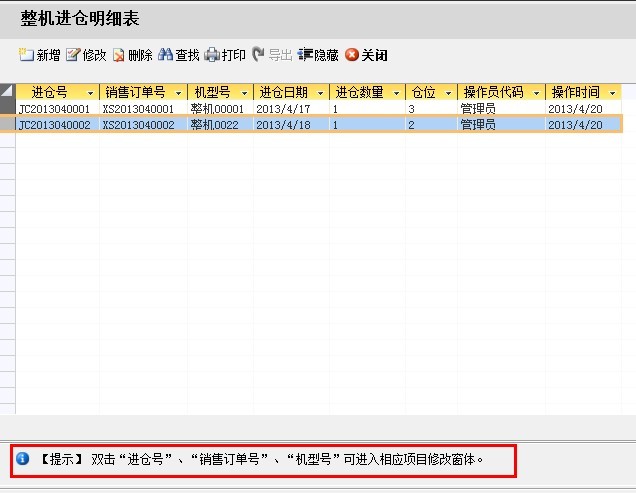
Task: Click the 打印 printer icon
Action: coord(212,54)
